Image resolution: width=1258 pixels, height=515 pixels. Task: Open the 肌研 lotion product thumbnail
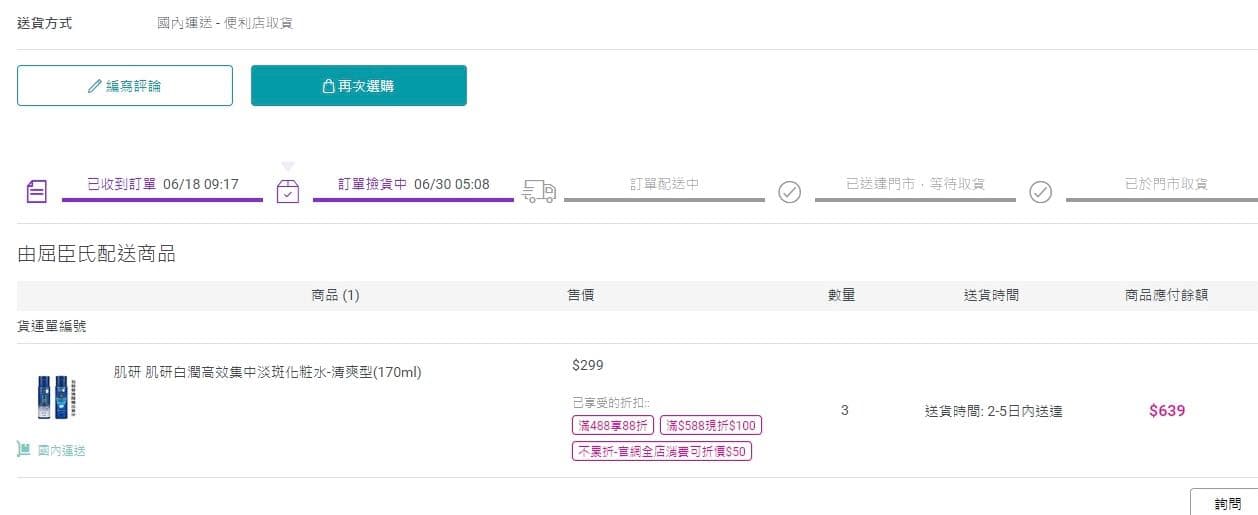pyautogui.click(x=55, y=397)
